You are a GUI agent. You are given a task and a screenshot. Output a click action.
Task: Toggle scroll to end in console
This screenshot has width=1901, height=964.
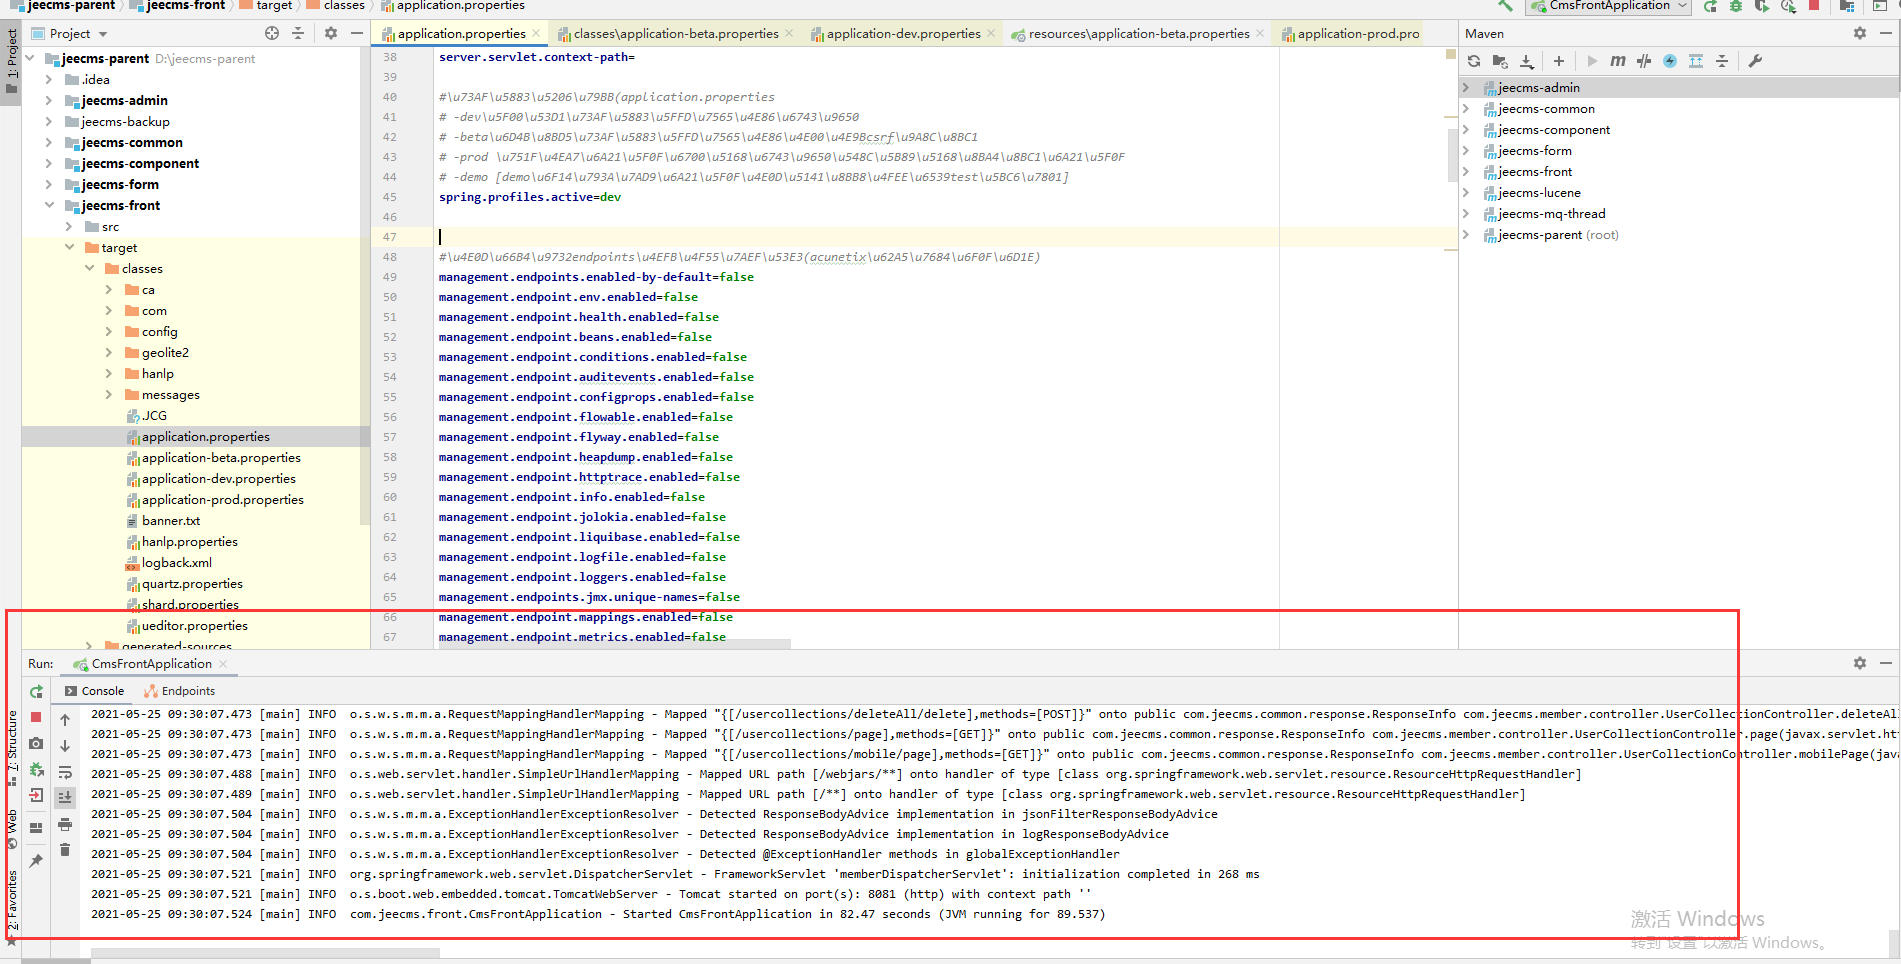coord(65,797)
